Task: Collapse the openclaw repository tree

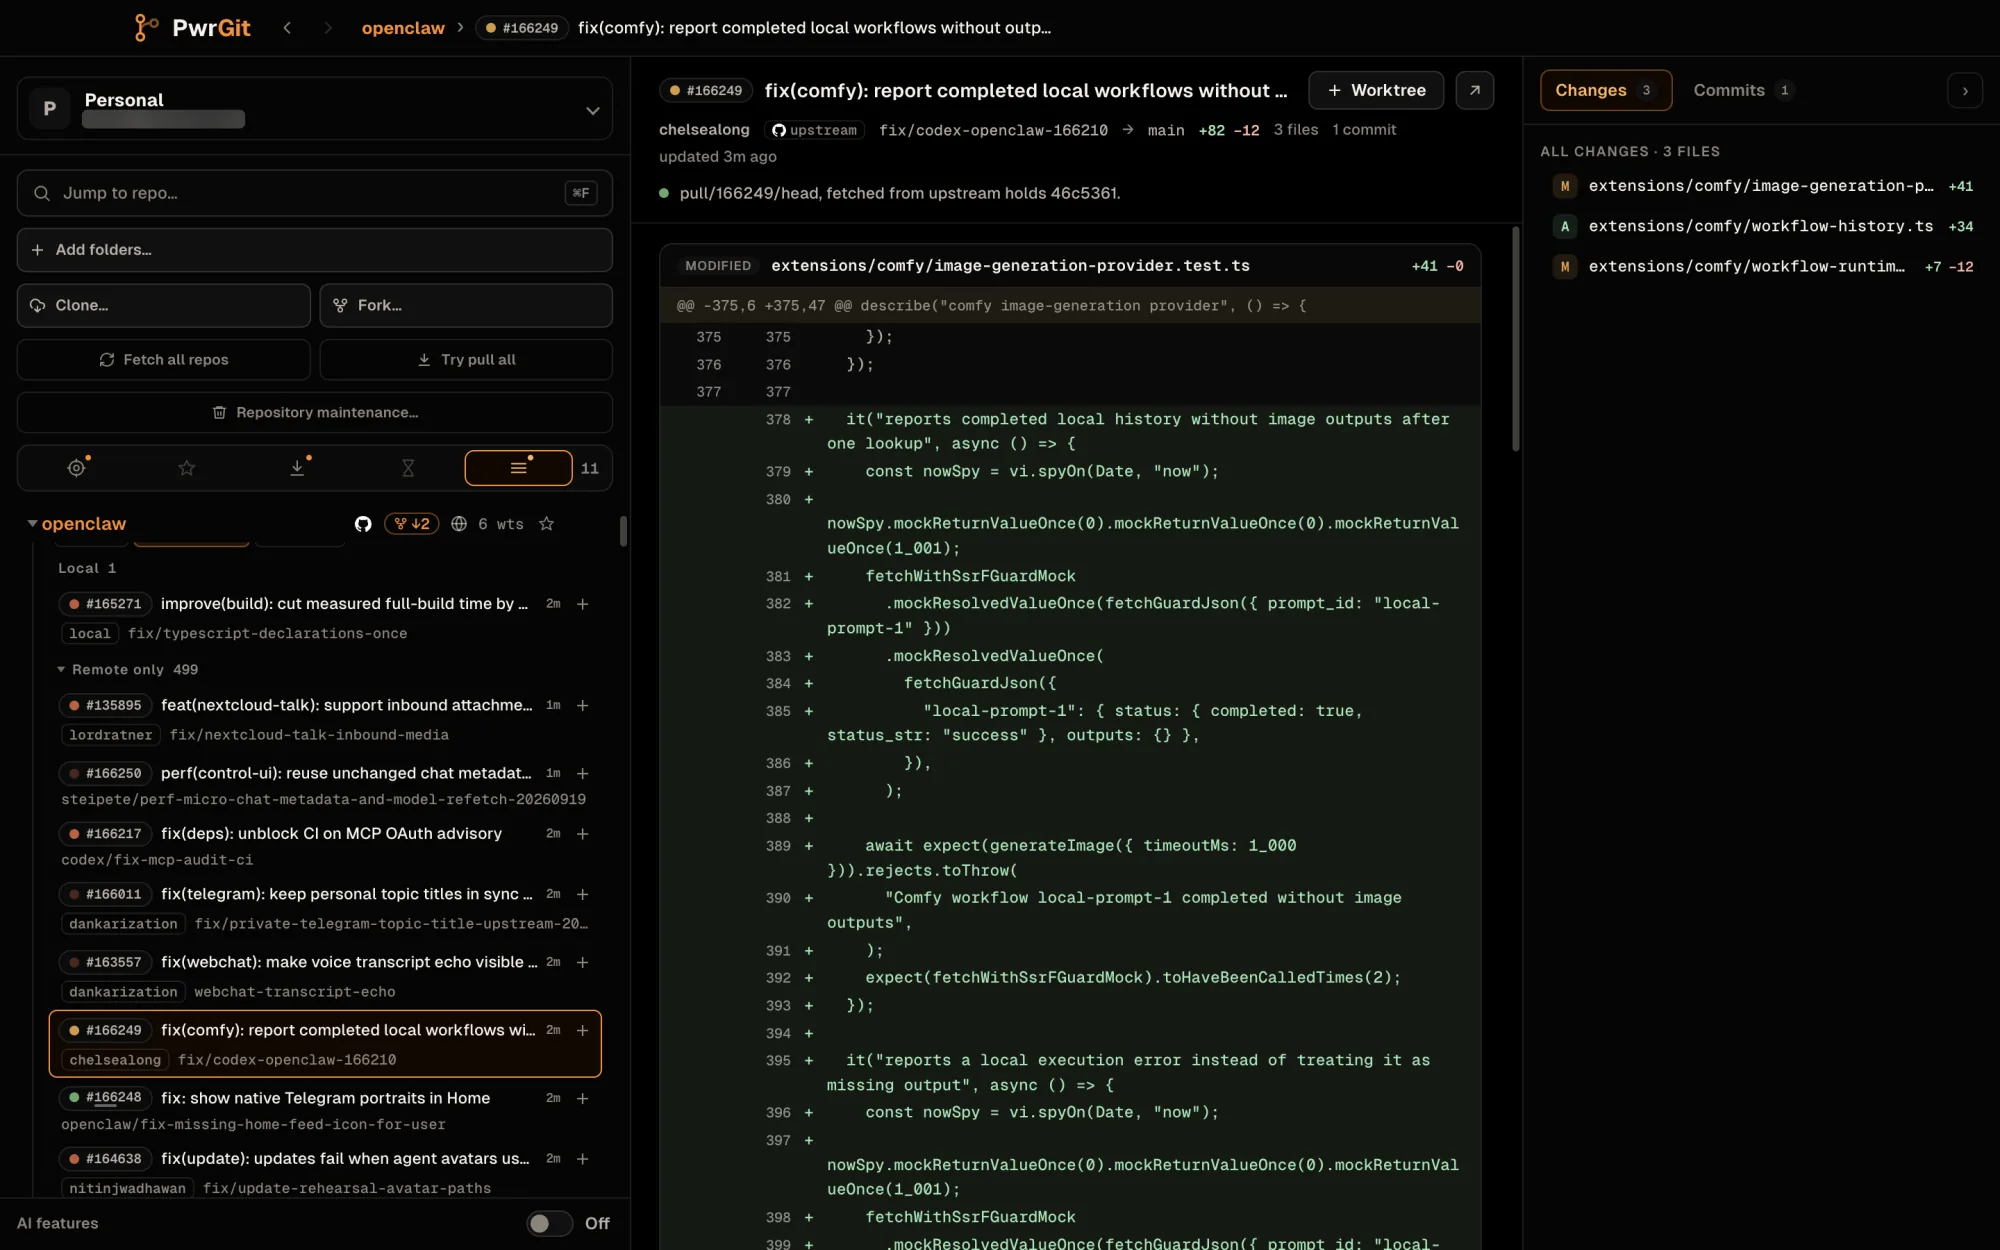Action: click(x=32, y=524)
